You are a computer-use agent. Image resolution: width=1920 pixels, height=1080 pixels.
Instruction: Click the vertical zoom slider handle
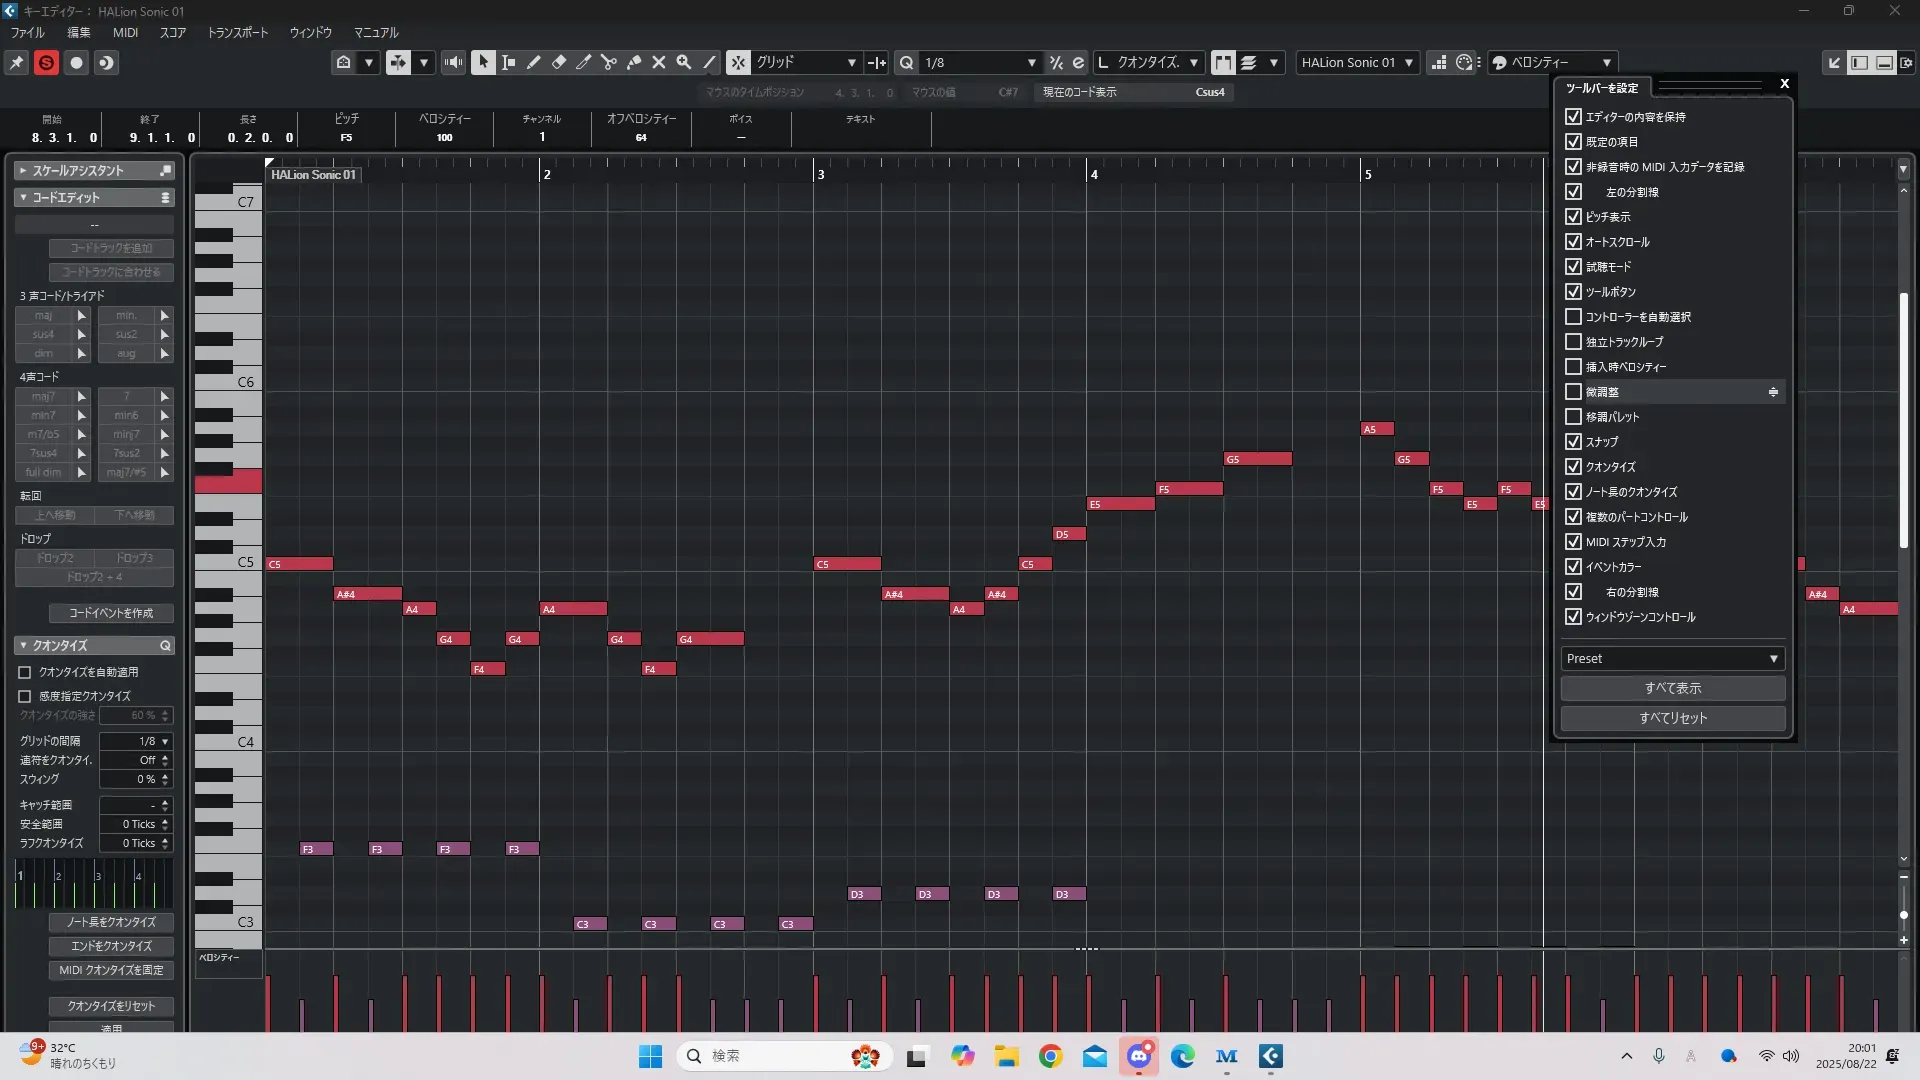point(1903,914)
